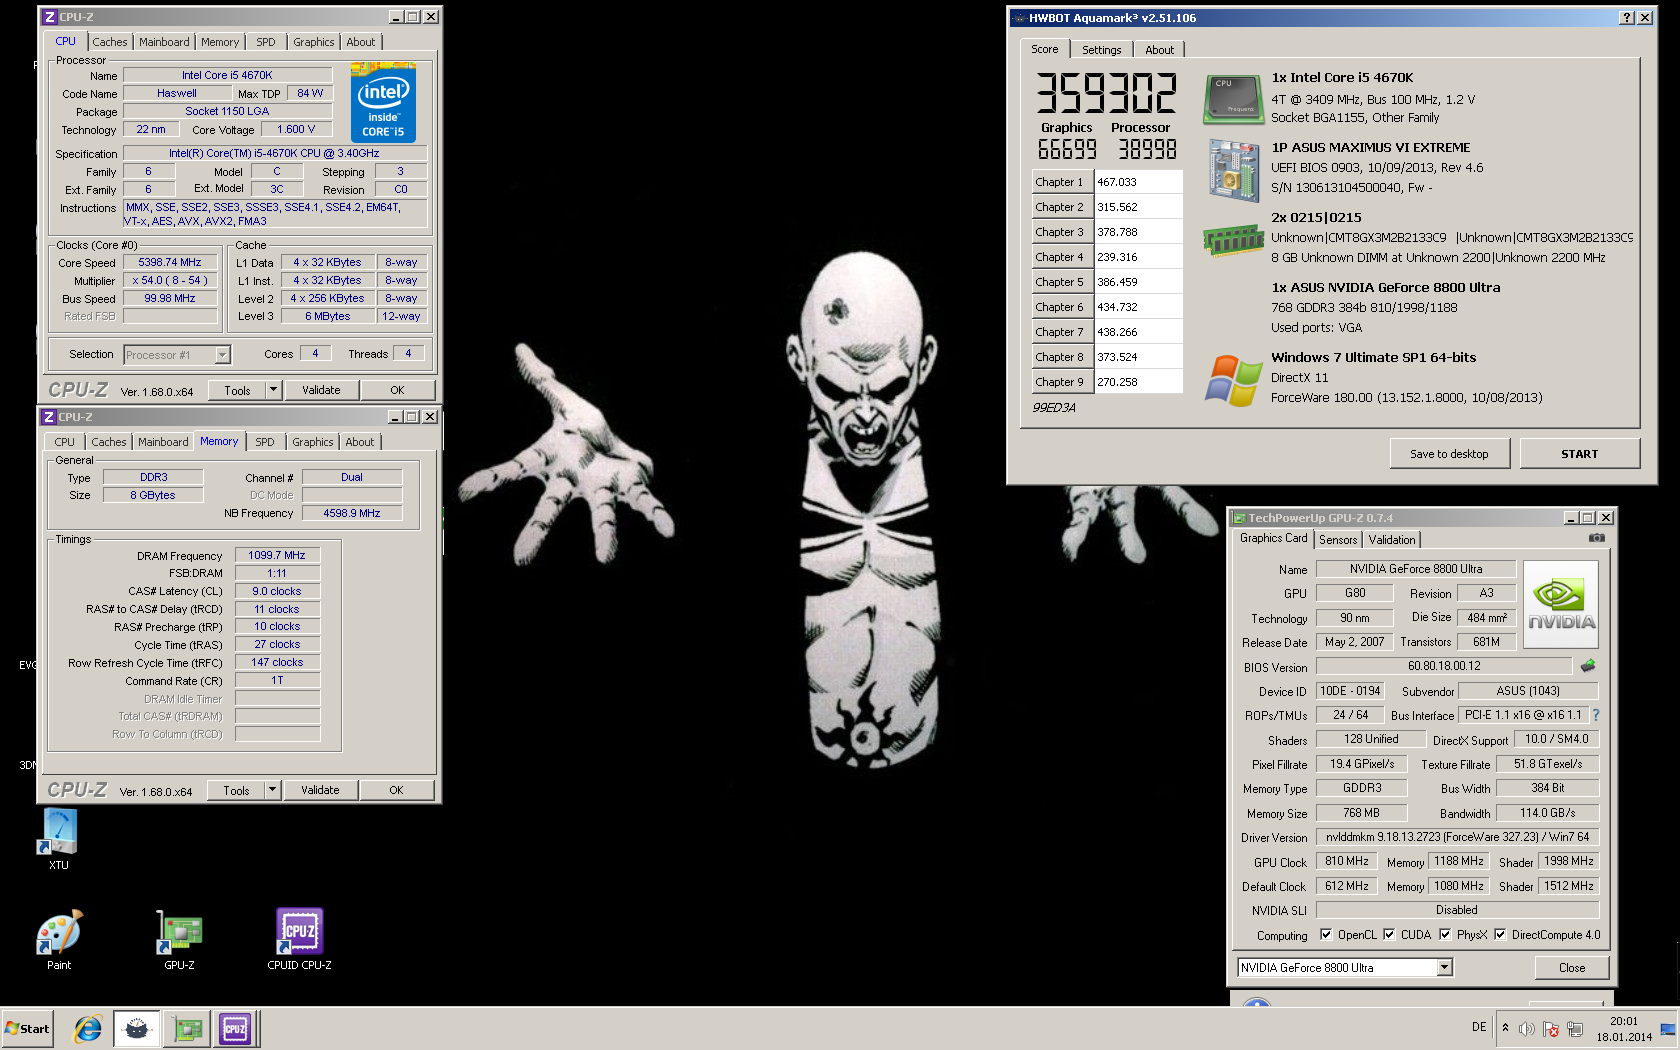Click the GPU-Z screenshot camera icon
This screenshot has width=1680, height=1050.
point(1597,538)
